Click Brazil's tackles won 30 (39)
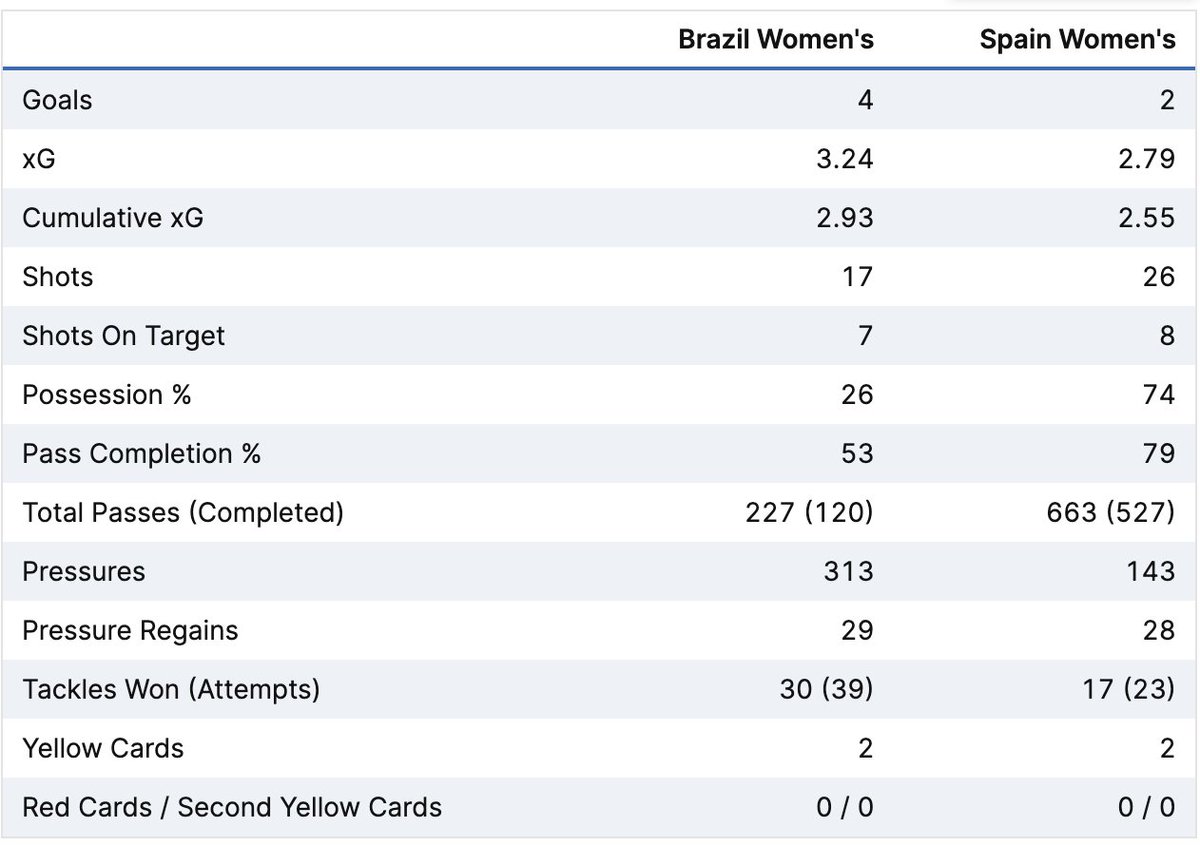The height and width of the screenshot is (846, 1200). pos(827,690)
